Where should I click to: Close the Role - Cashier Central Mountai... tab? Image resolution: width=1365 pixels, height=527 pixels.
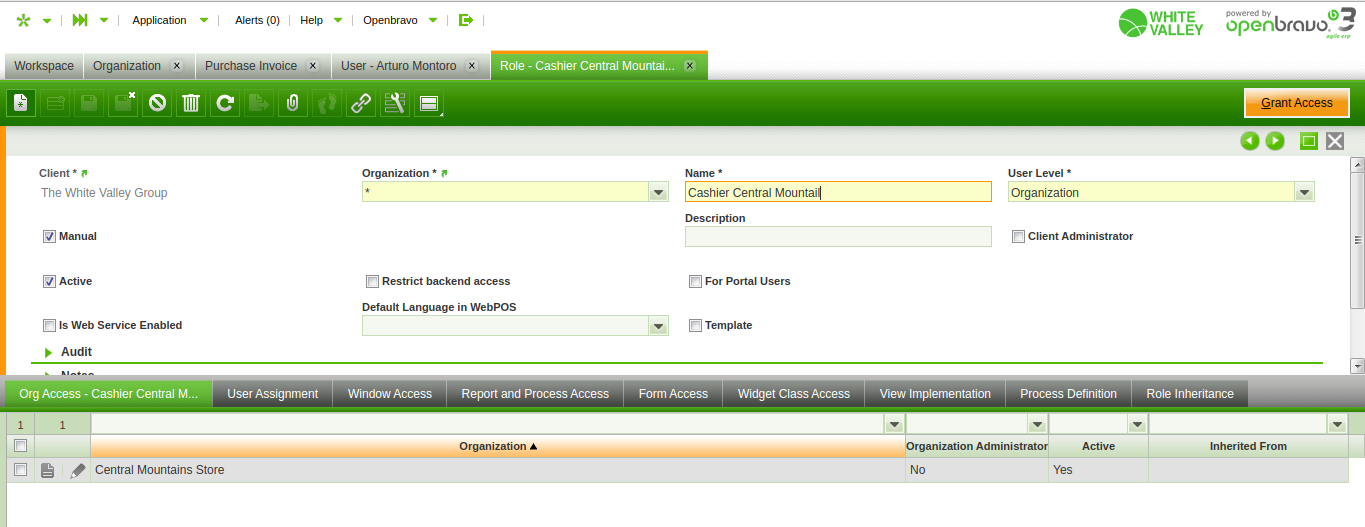pyautogui.click(x=690, y=66)
